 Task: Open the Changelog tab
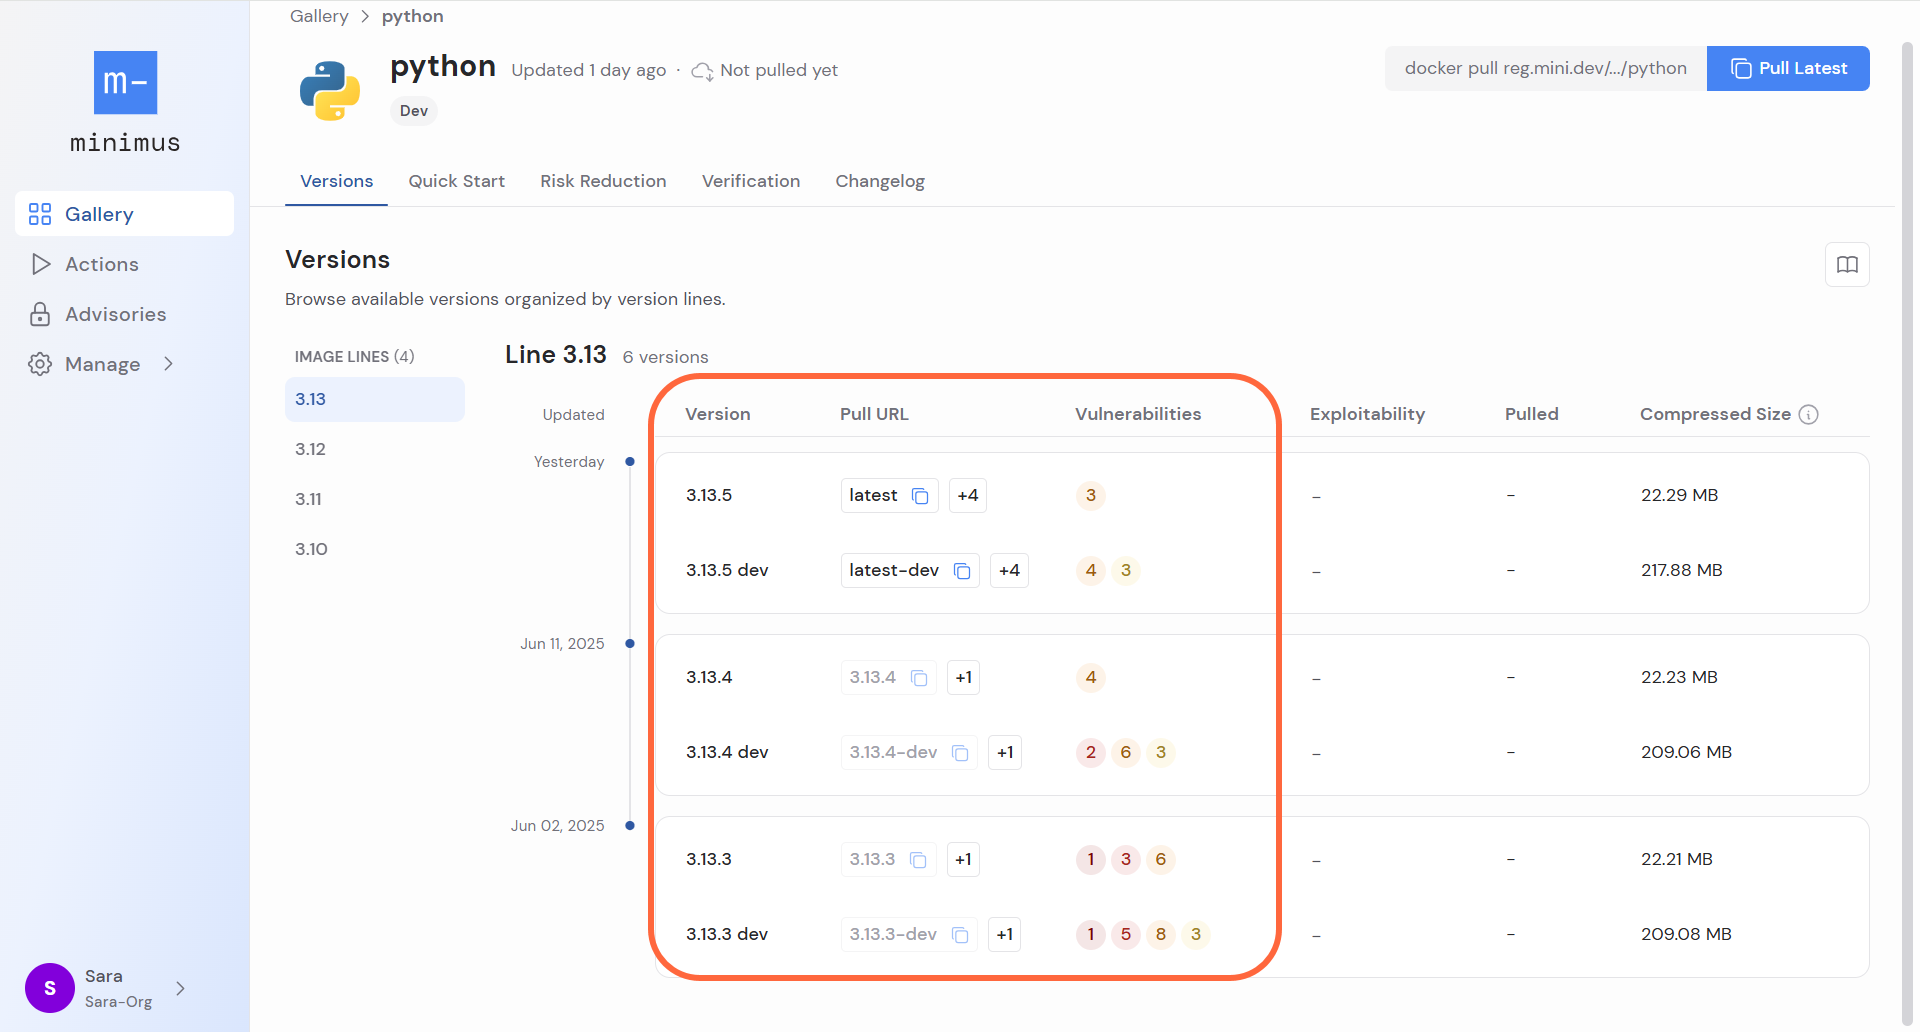[x=879, y=181]
